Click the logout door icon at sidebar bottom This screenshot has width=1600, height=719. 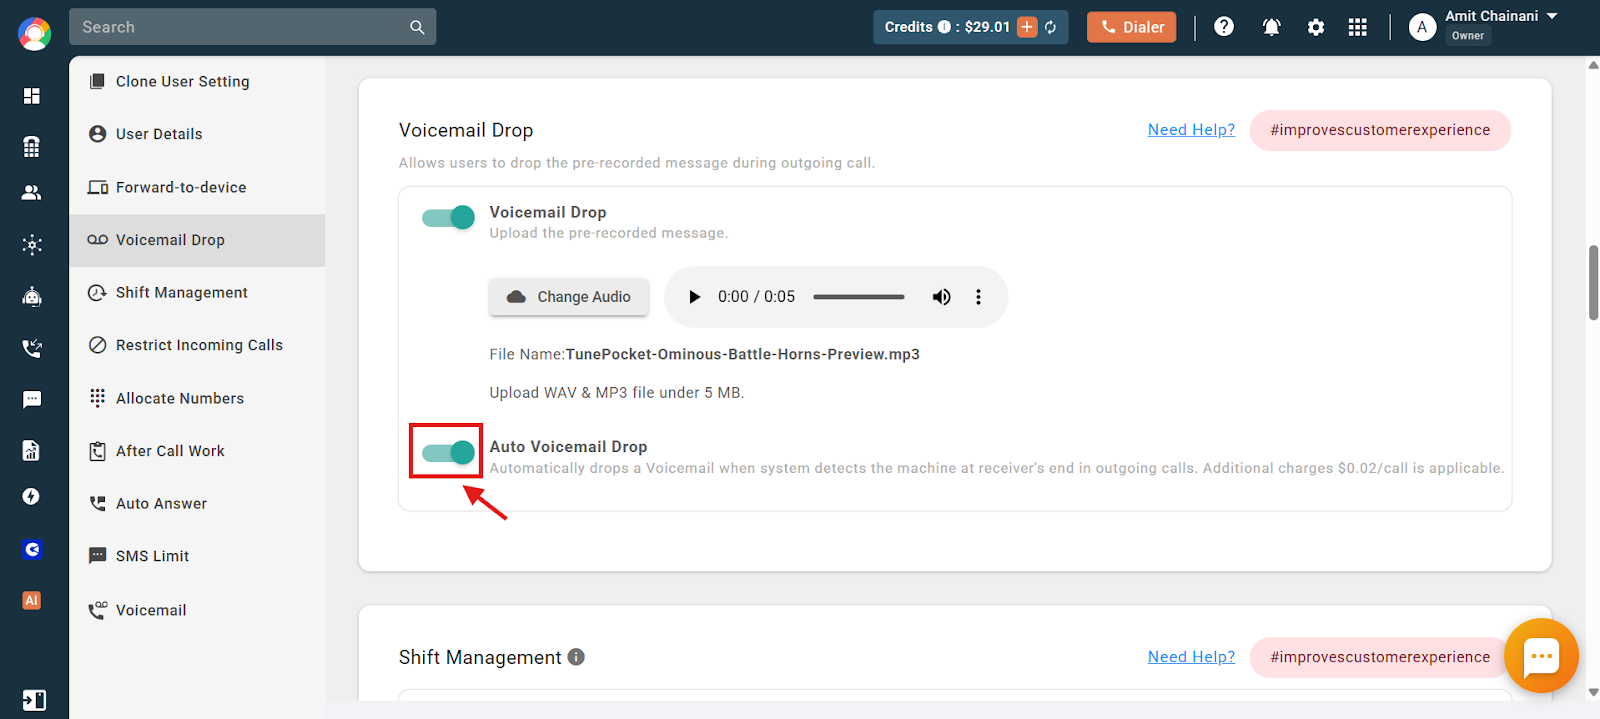[x=33, y=700]
